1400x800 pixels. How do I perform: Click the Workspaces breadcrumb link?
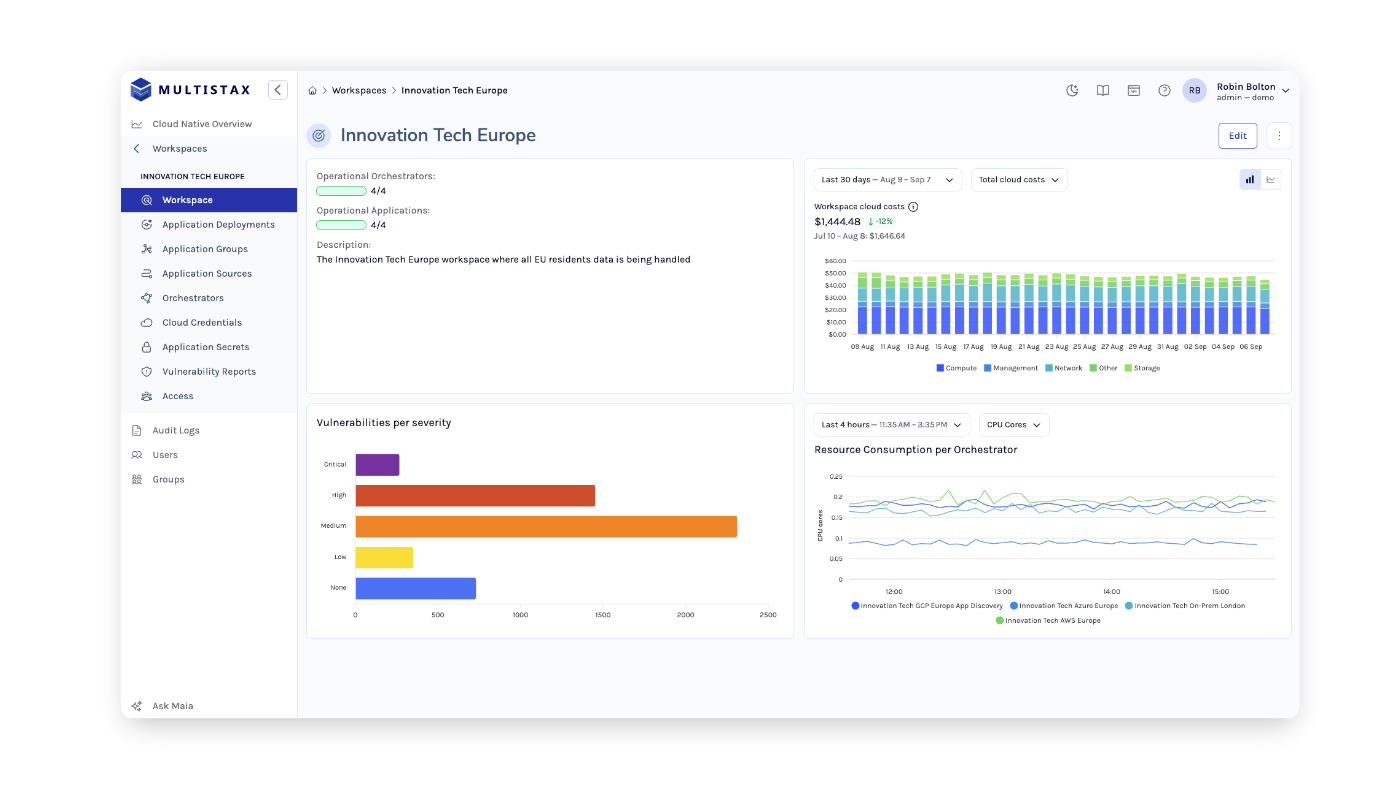coord(359,91)
